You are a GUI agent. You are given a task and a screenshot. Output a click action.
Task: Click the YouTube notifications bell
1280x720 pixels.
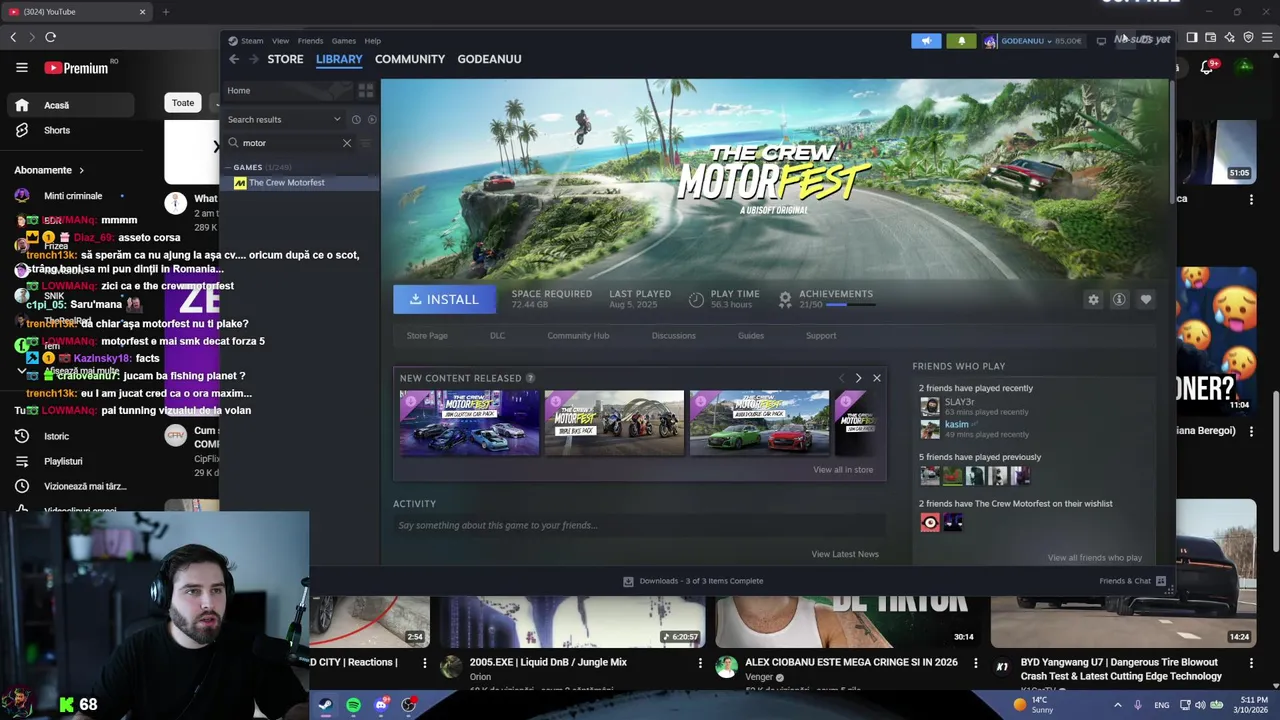[1207, 67]
